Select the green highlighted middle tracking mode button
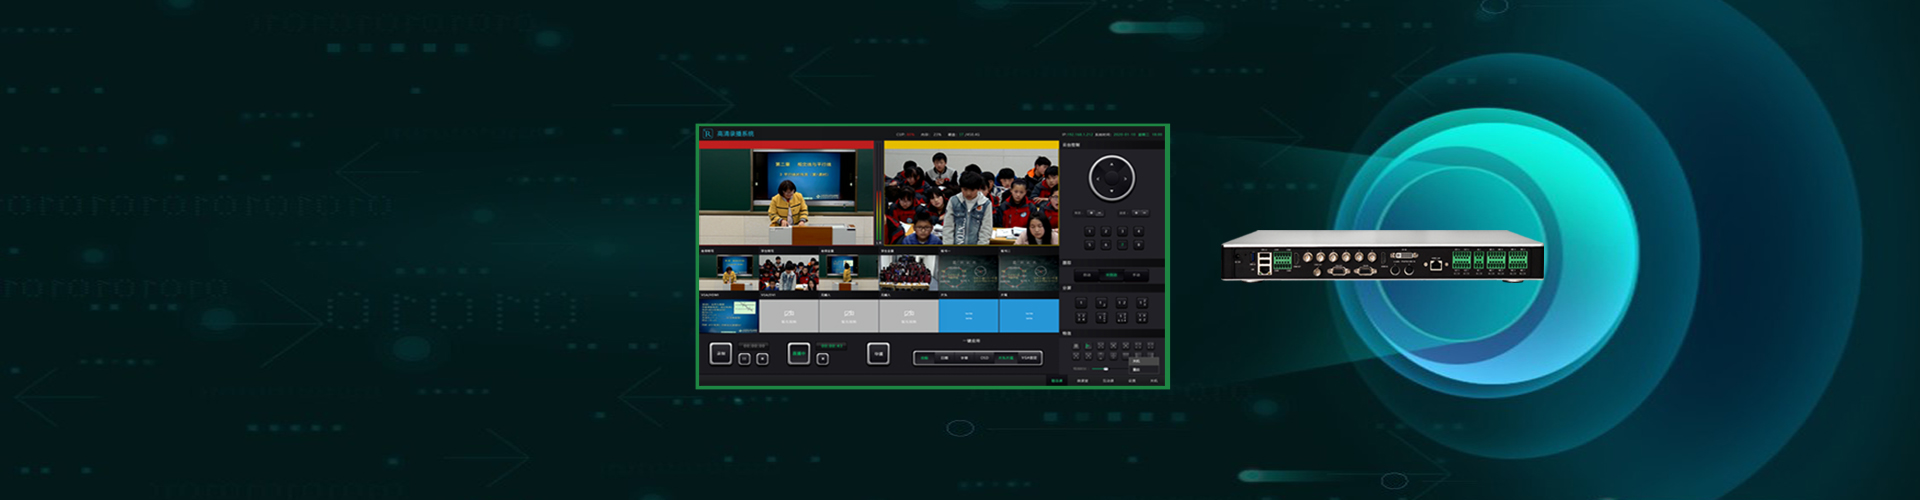This screenshot has width=1920, height=500. pos(1111,276)
